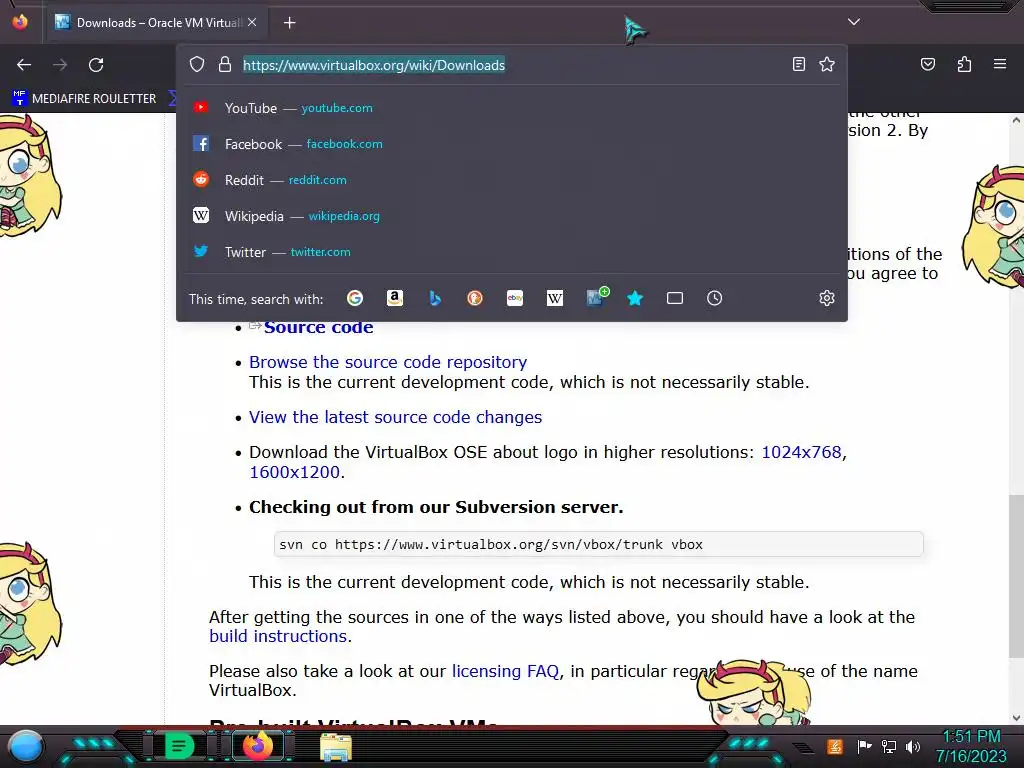Open the green notes app in taskbar
1024x768 pixels.
[x=179, y=746]
